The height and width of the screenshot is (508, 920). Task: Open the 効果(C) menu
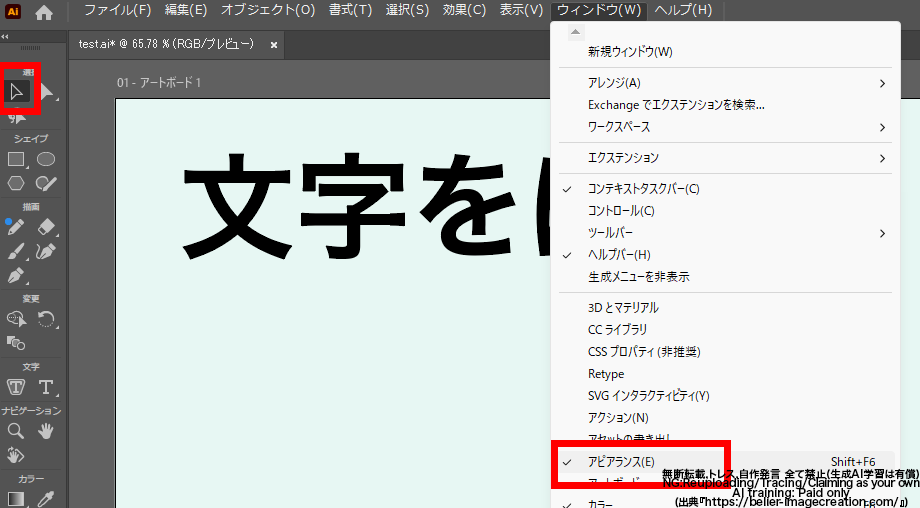tap(464, 10)
